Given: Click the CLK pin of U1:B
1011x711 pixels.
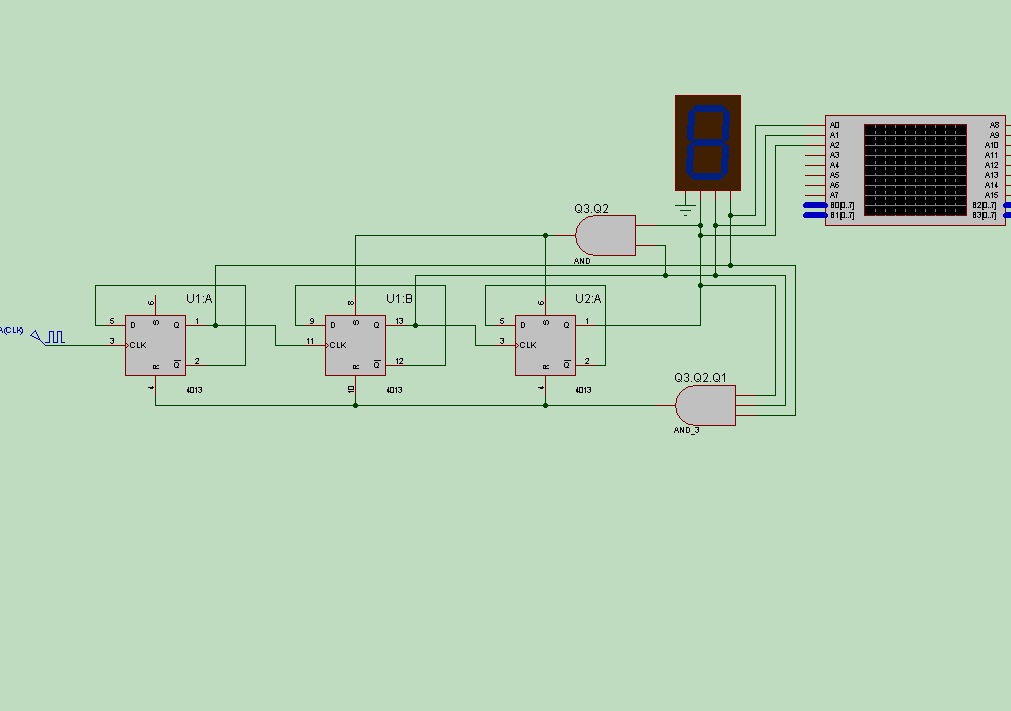Looking at the screenshot, I should [338, 346].
